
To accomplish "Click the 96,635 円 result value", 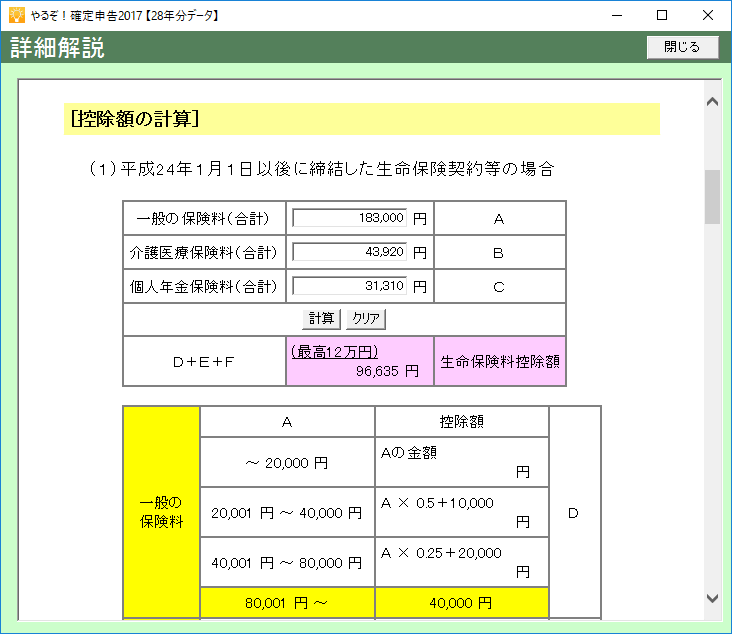I will (387, 371).
